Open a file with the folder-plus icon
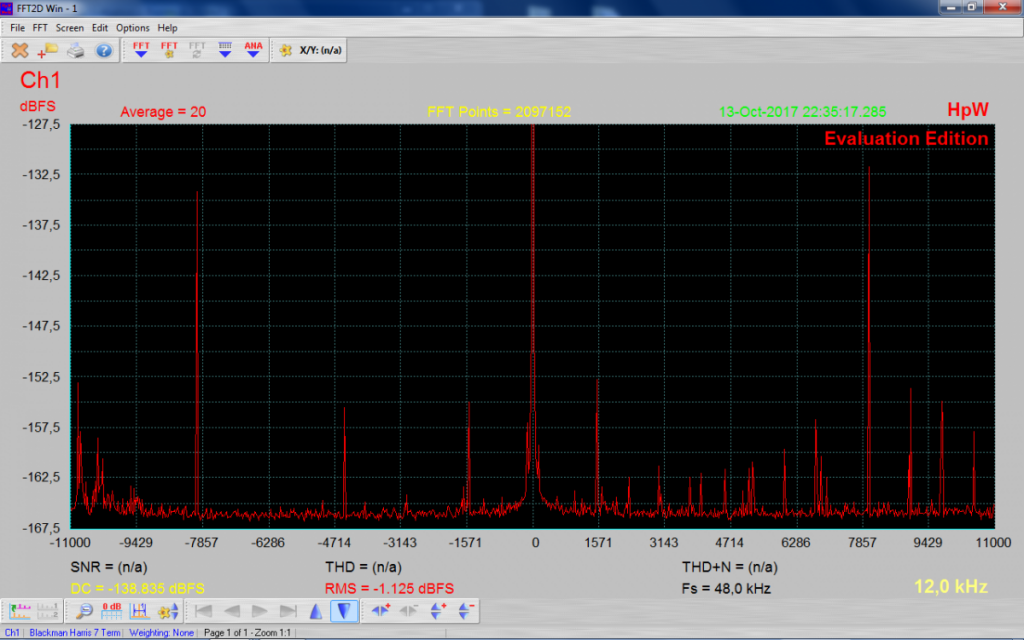Image resolution: width=1024 pixels, height=640 pixels. point(48,50)
